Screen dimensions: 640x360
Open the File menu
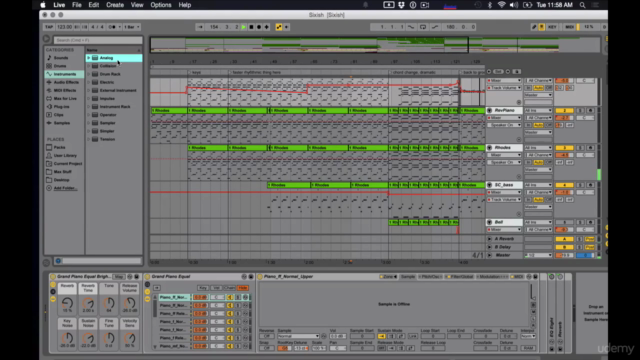point(77,5)
